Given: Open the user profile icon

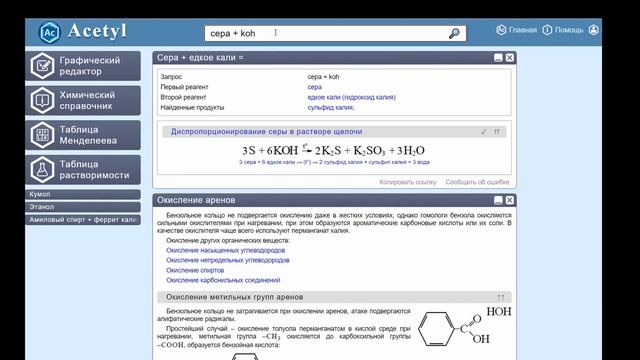Looking at the screenshot, I should pyautogui.click(x=593, y=30).
